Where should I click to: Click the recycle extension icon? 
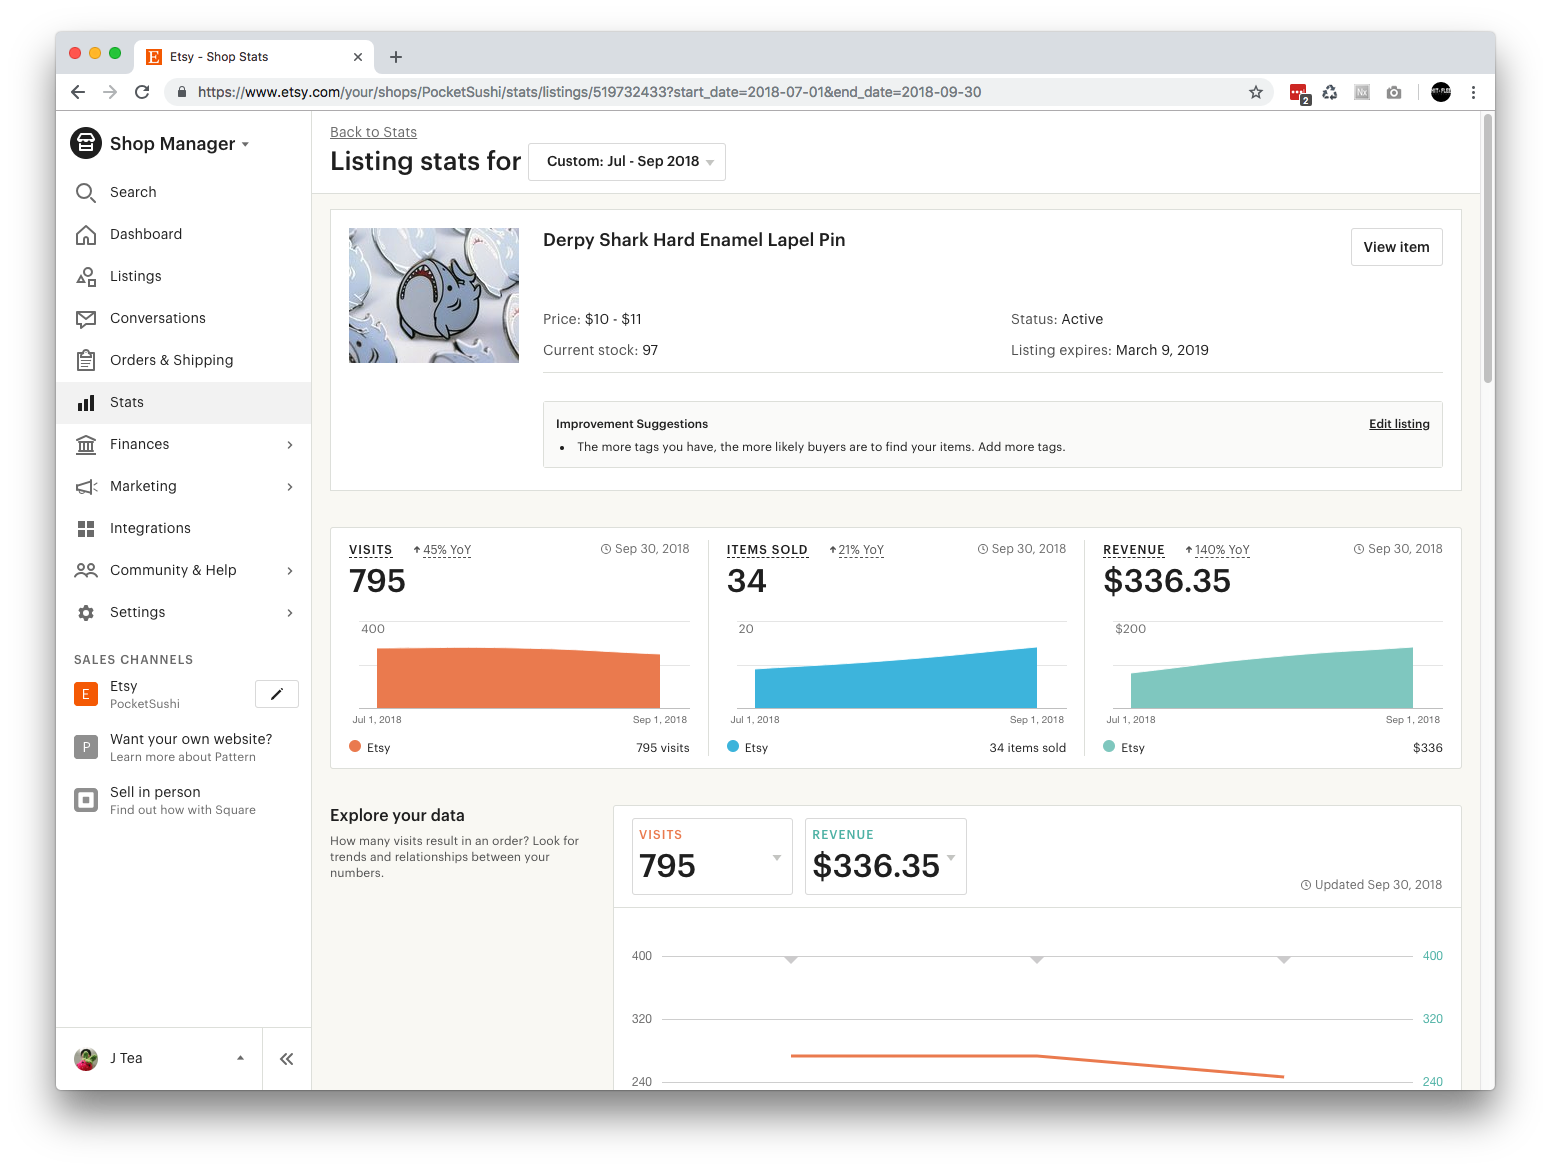pyautogui.click(x=1330, y=92)
